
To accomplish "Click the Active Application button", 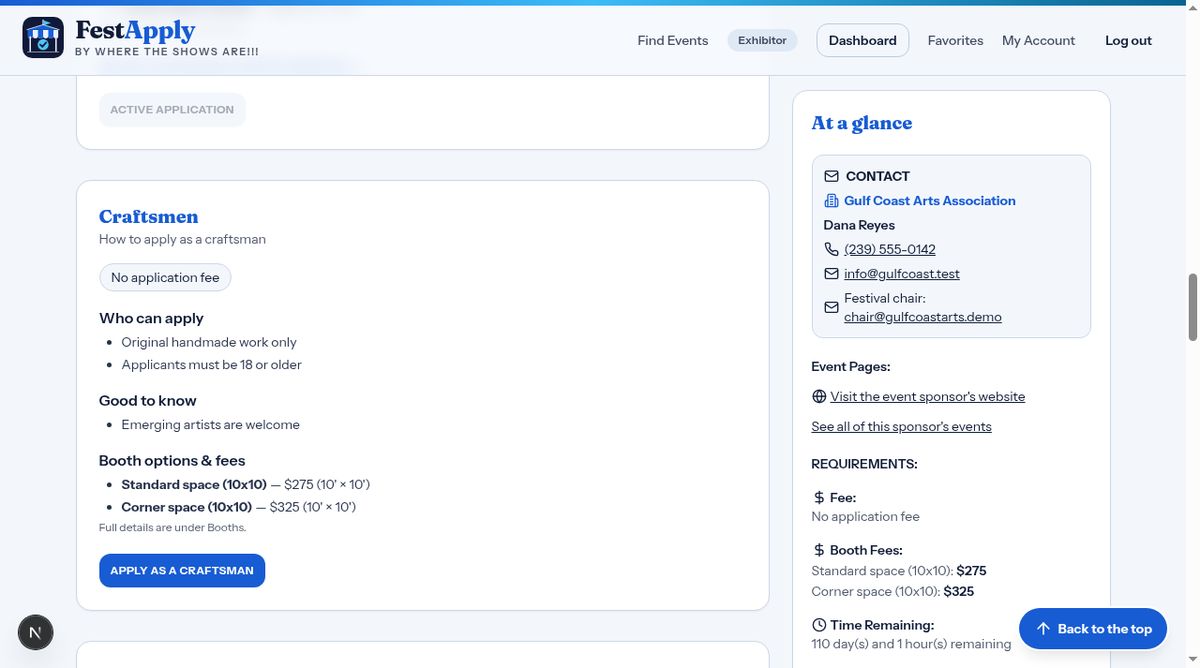I will pos(172,110).
